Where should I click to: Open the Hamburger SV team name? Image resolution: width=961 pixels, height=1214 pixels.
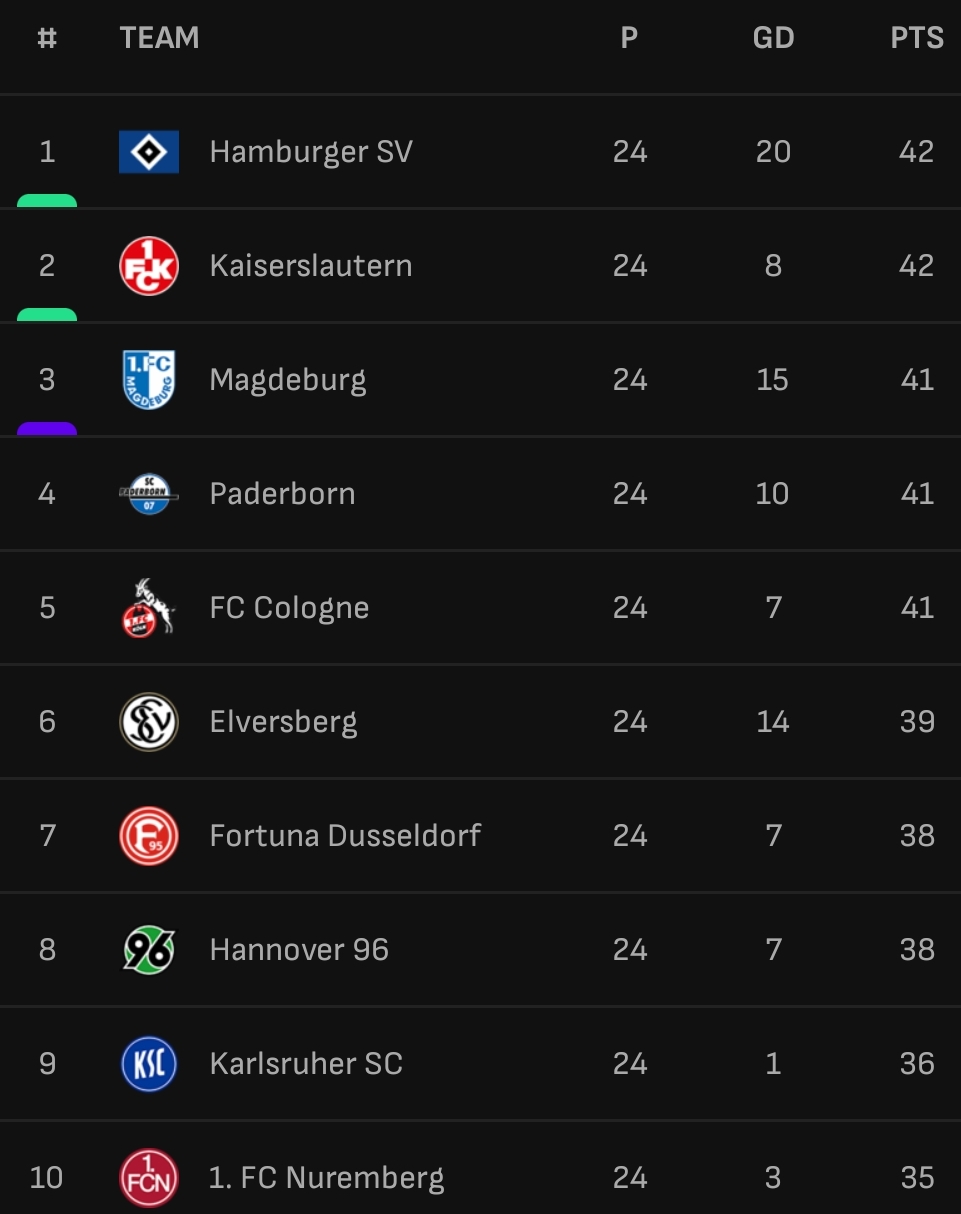(x=311, y=152)
